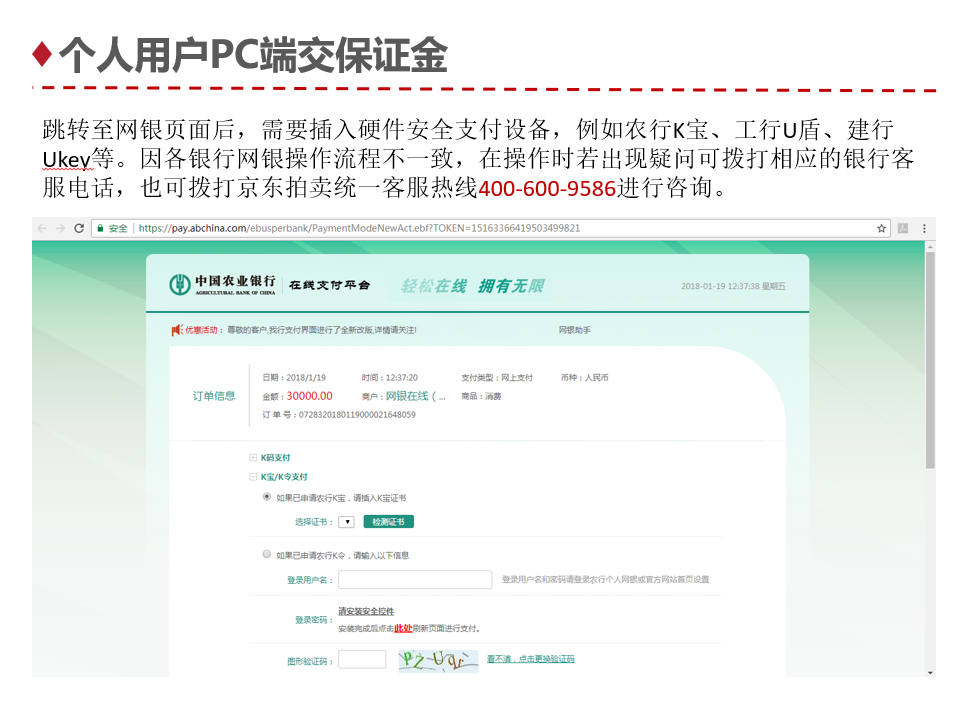Click the red 此处 refresh link
This screenshot has height=723, width=964.
[x=403, y=628]
